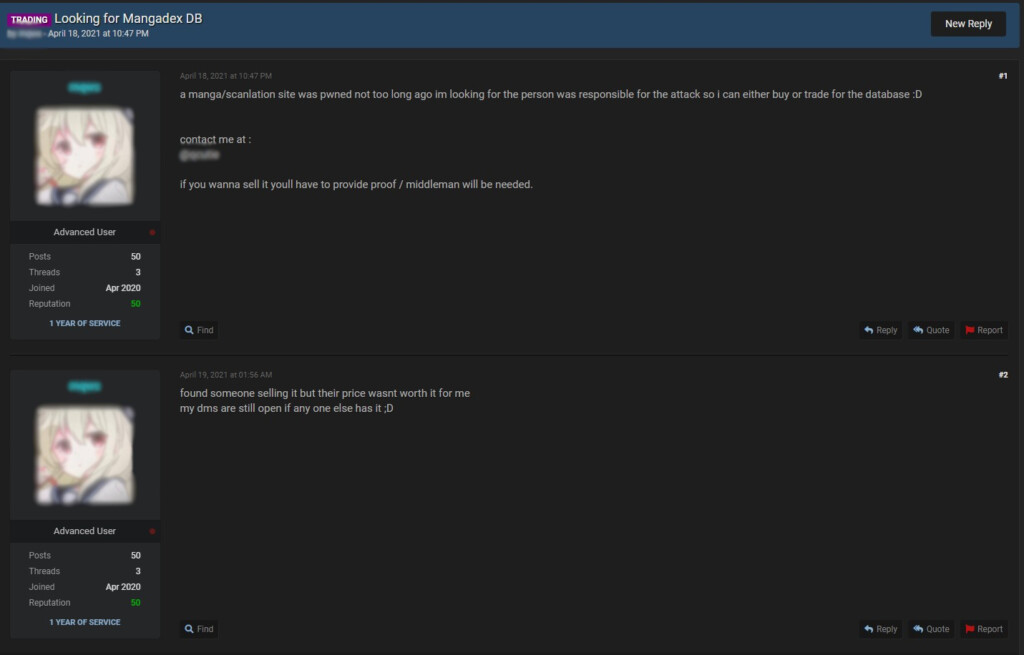Click the purple TRADING thread tag
The height and width of the screenshot is (655, 1024).
click(x=29, y=20)
